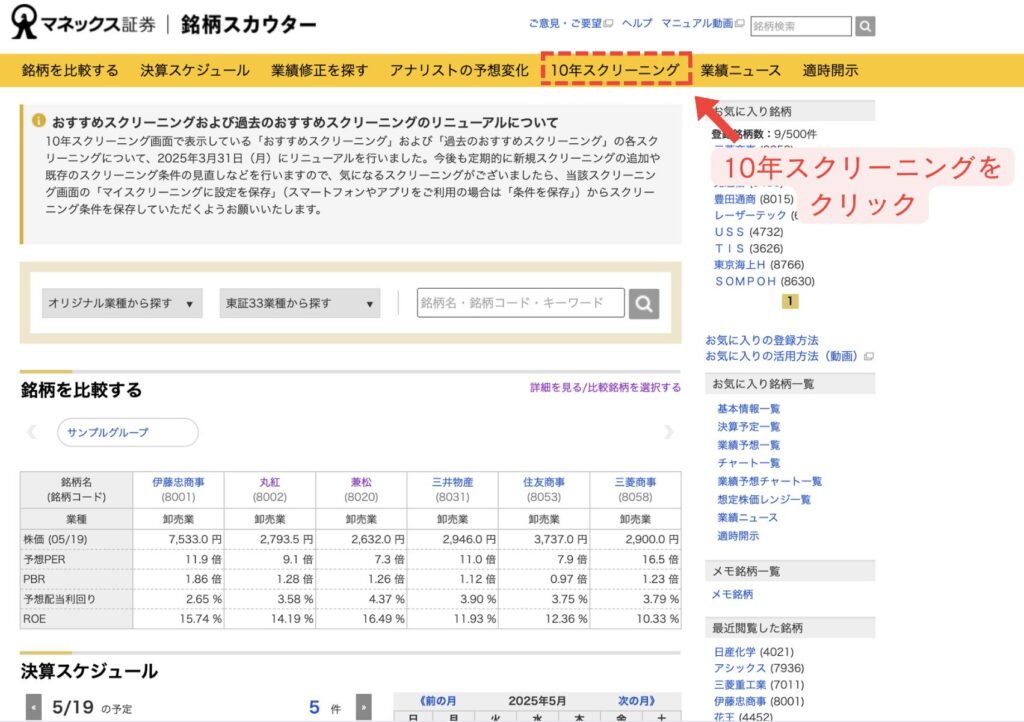Select the サンプルグループ button

(128, 432)
